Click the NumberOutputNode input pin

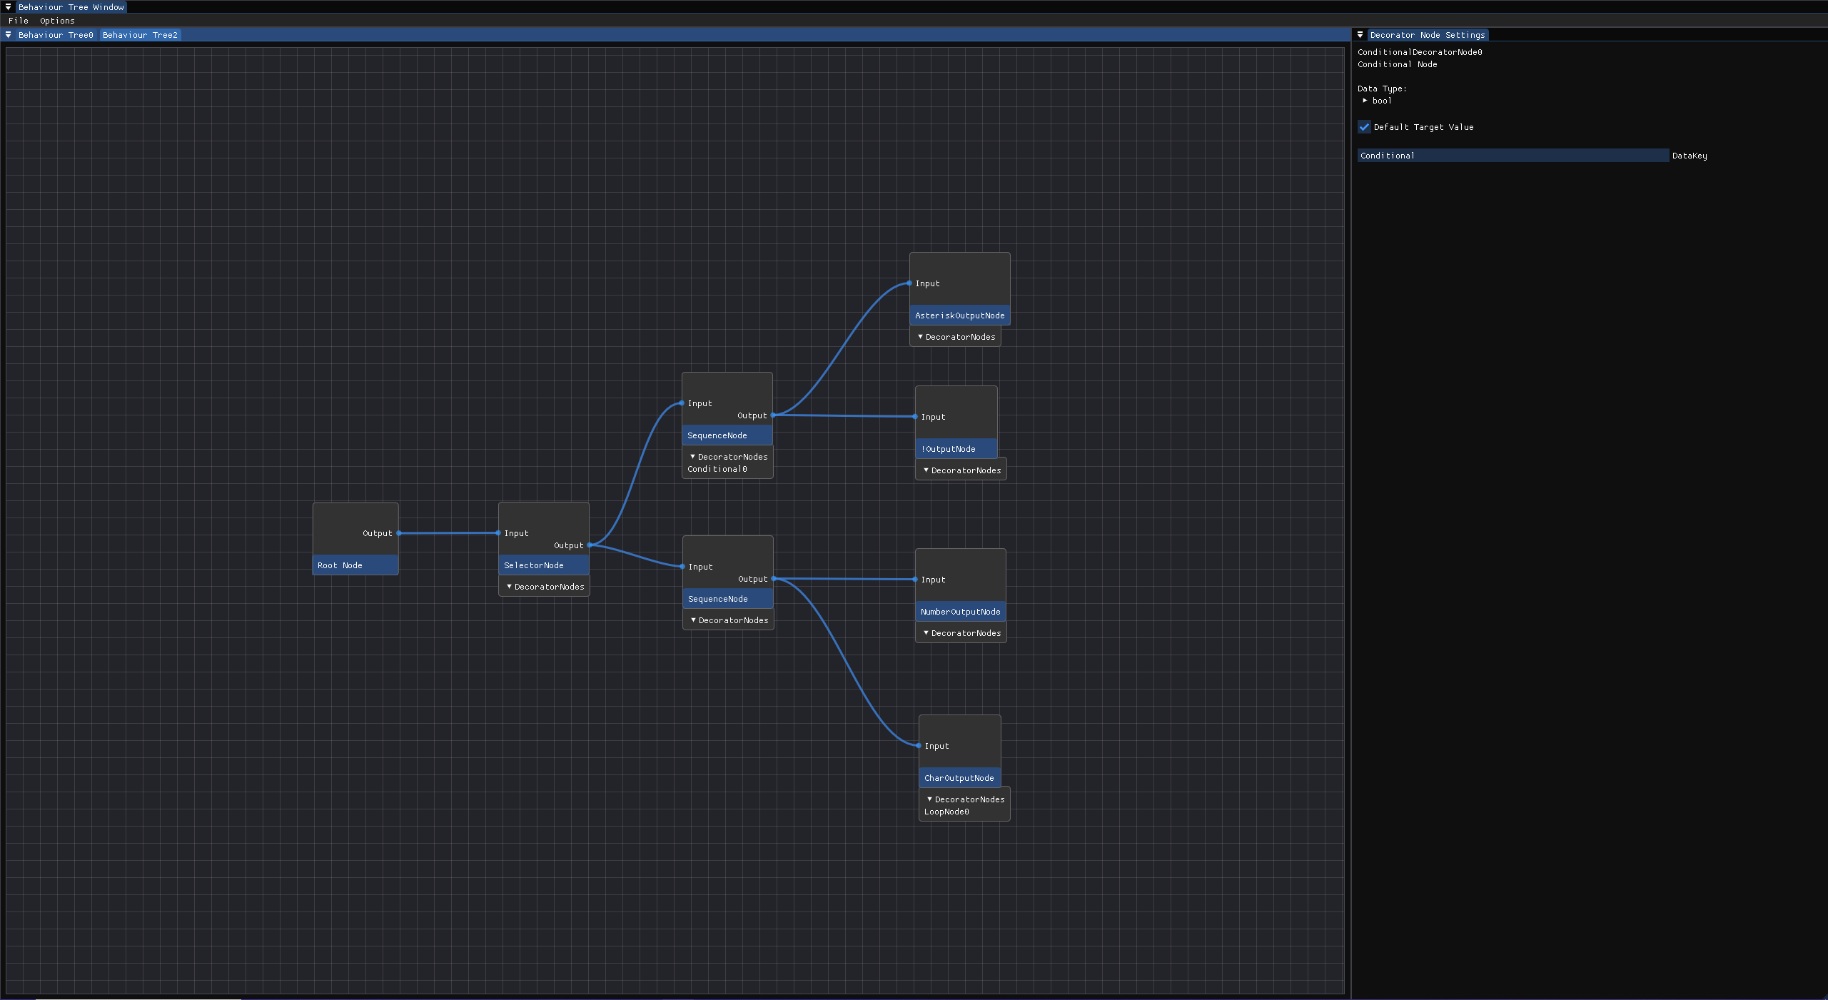(x=915, y=580)
